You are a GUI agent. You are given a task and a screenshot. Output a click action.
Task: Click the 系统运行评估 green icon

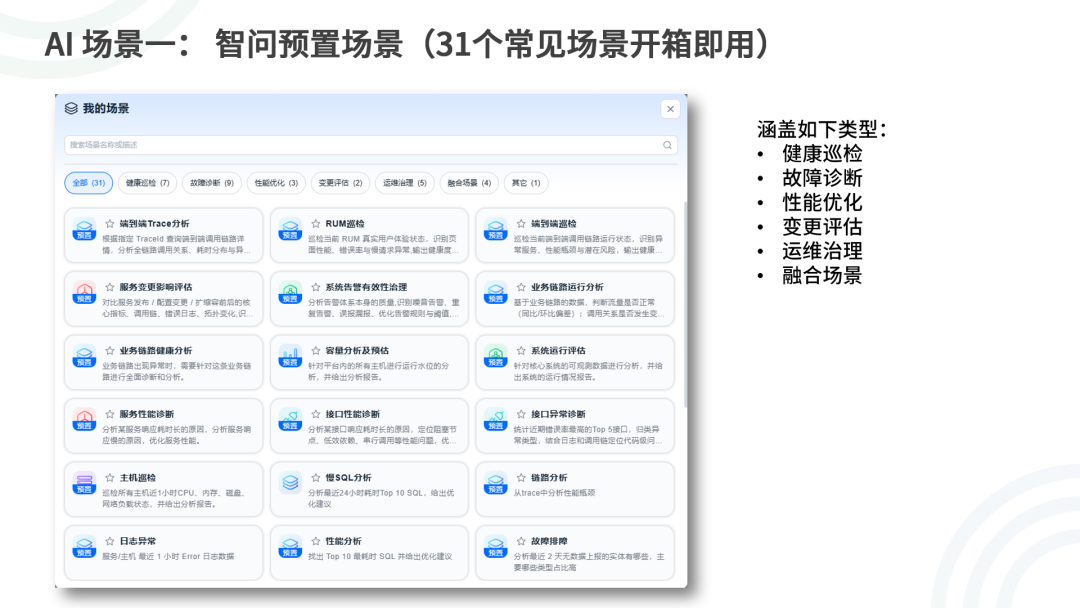pos(495,356)
